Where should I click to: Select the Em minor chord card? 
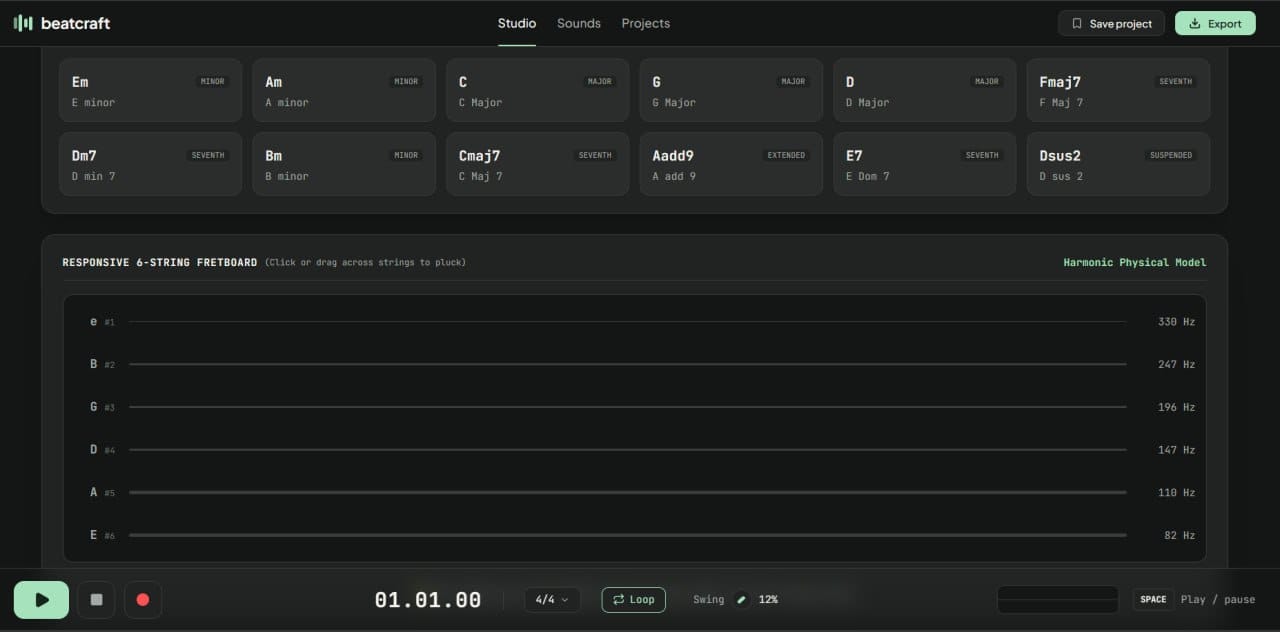pyautogui.click(x=150, y=90)
